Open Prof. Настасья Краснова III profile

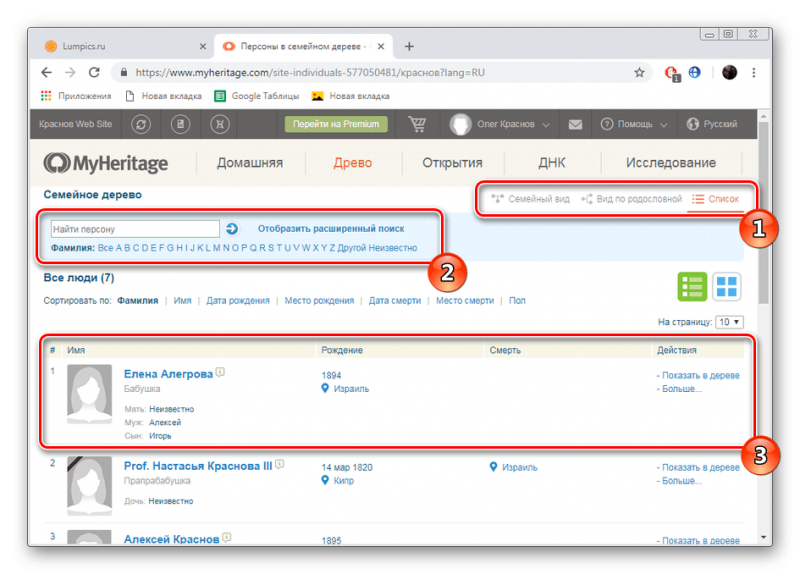tap(198, 466)
